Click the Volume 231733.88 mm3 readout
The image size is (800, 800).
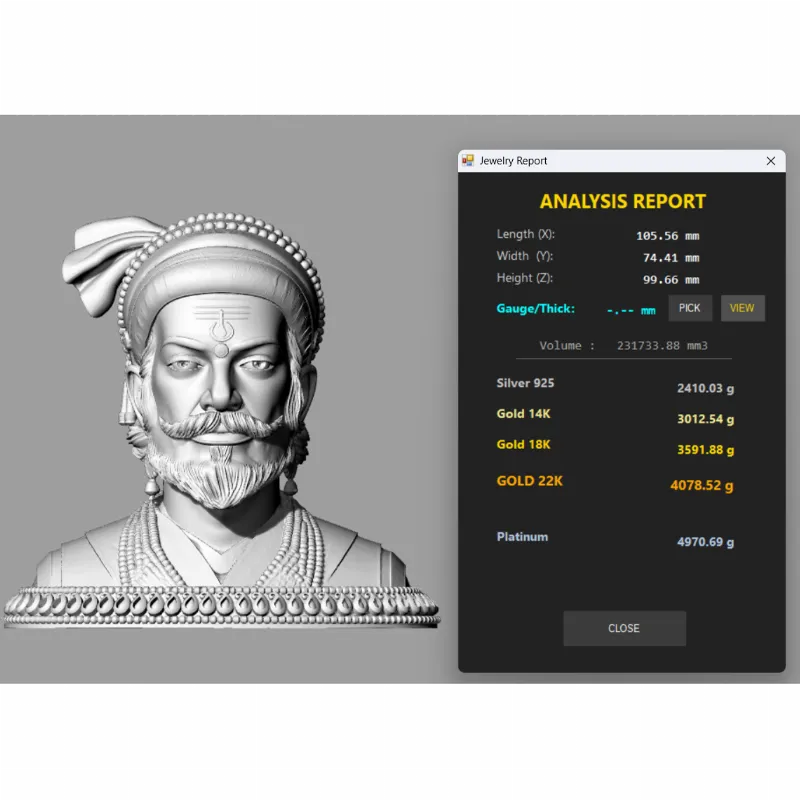(623, 346)
